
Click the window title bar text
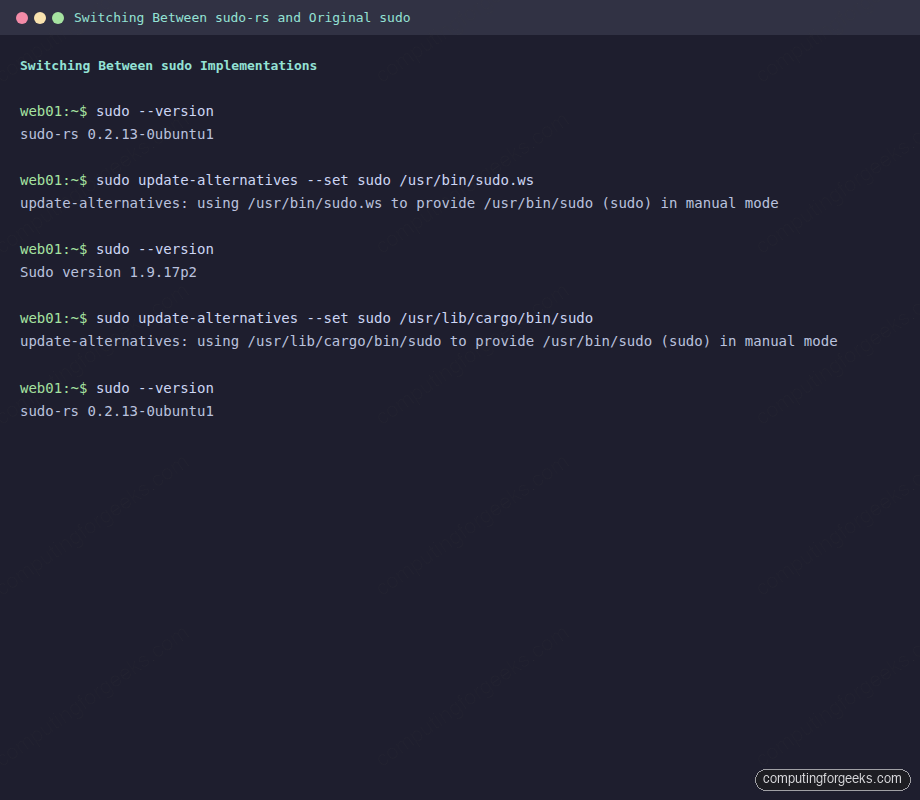pos(245,17)
